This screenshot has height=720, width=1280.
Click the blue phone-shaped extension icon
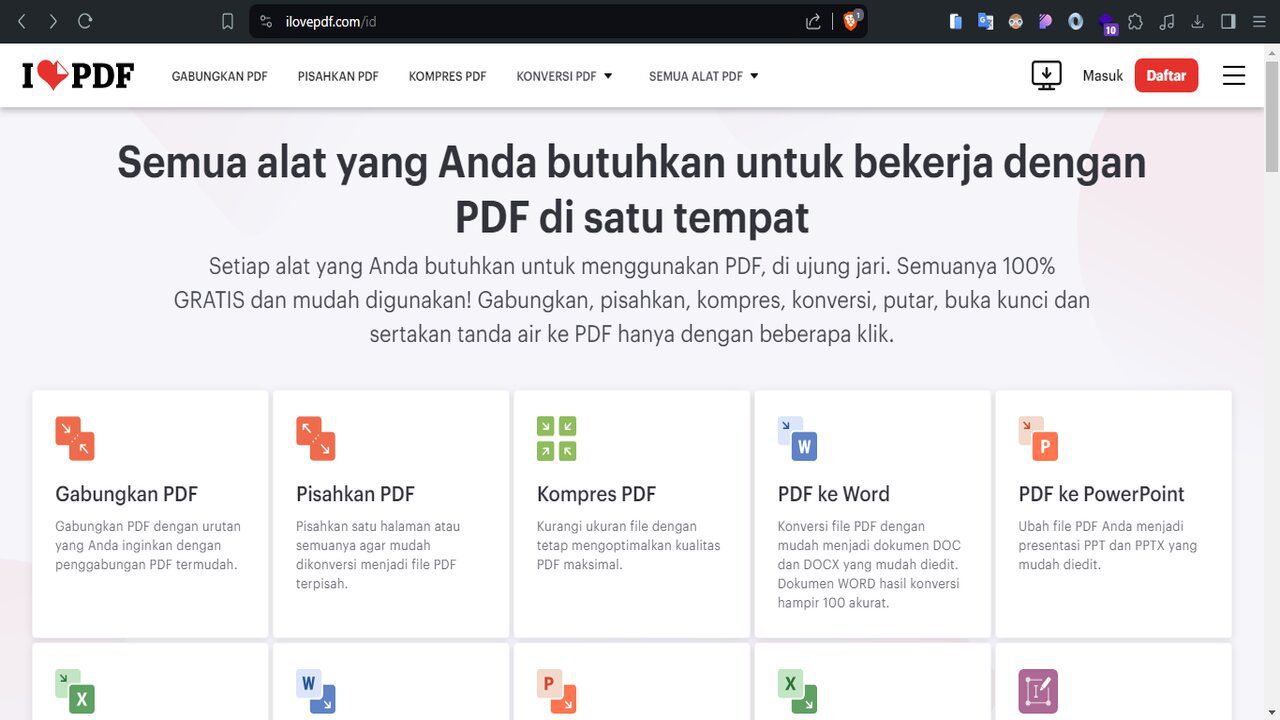pyautogui.click(x=956, y=21)
